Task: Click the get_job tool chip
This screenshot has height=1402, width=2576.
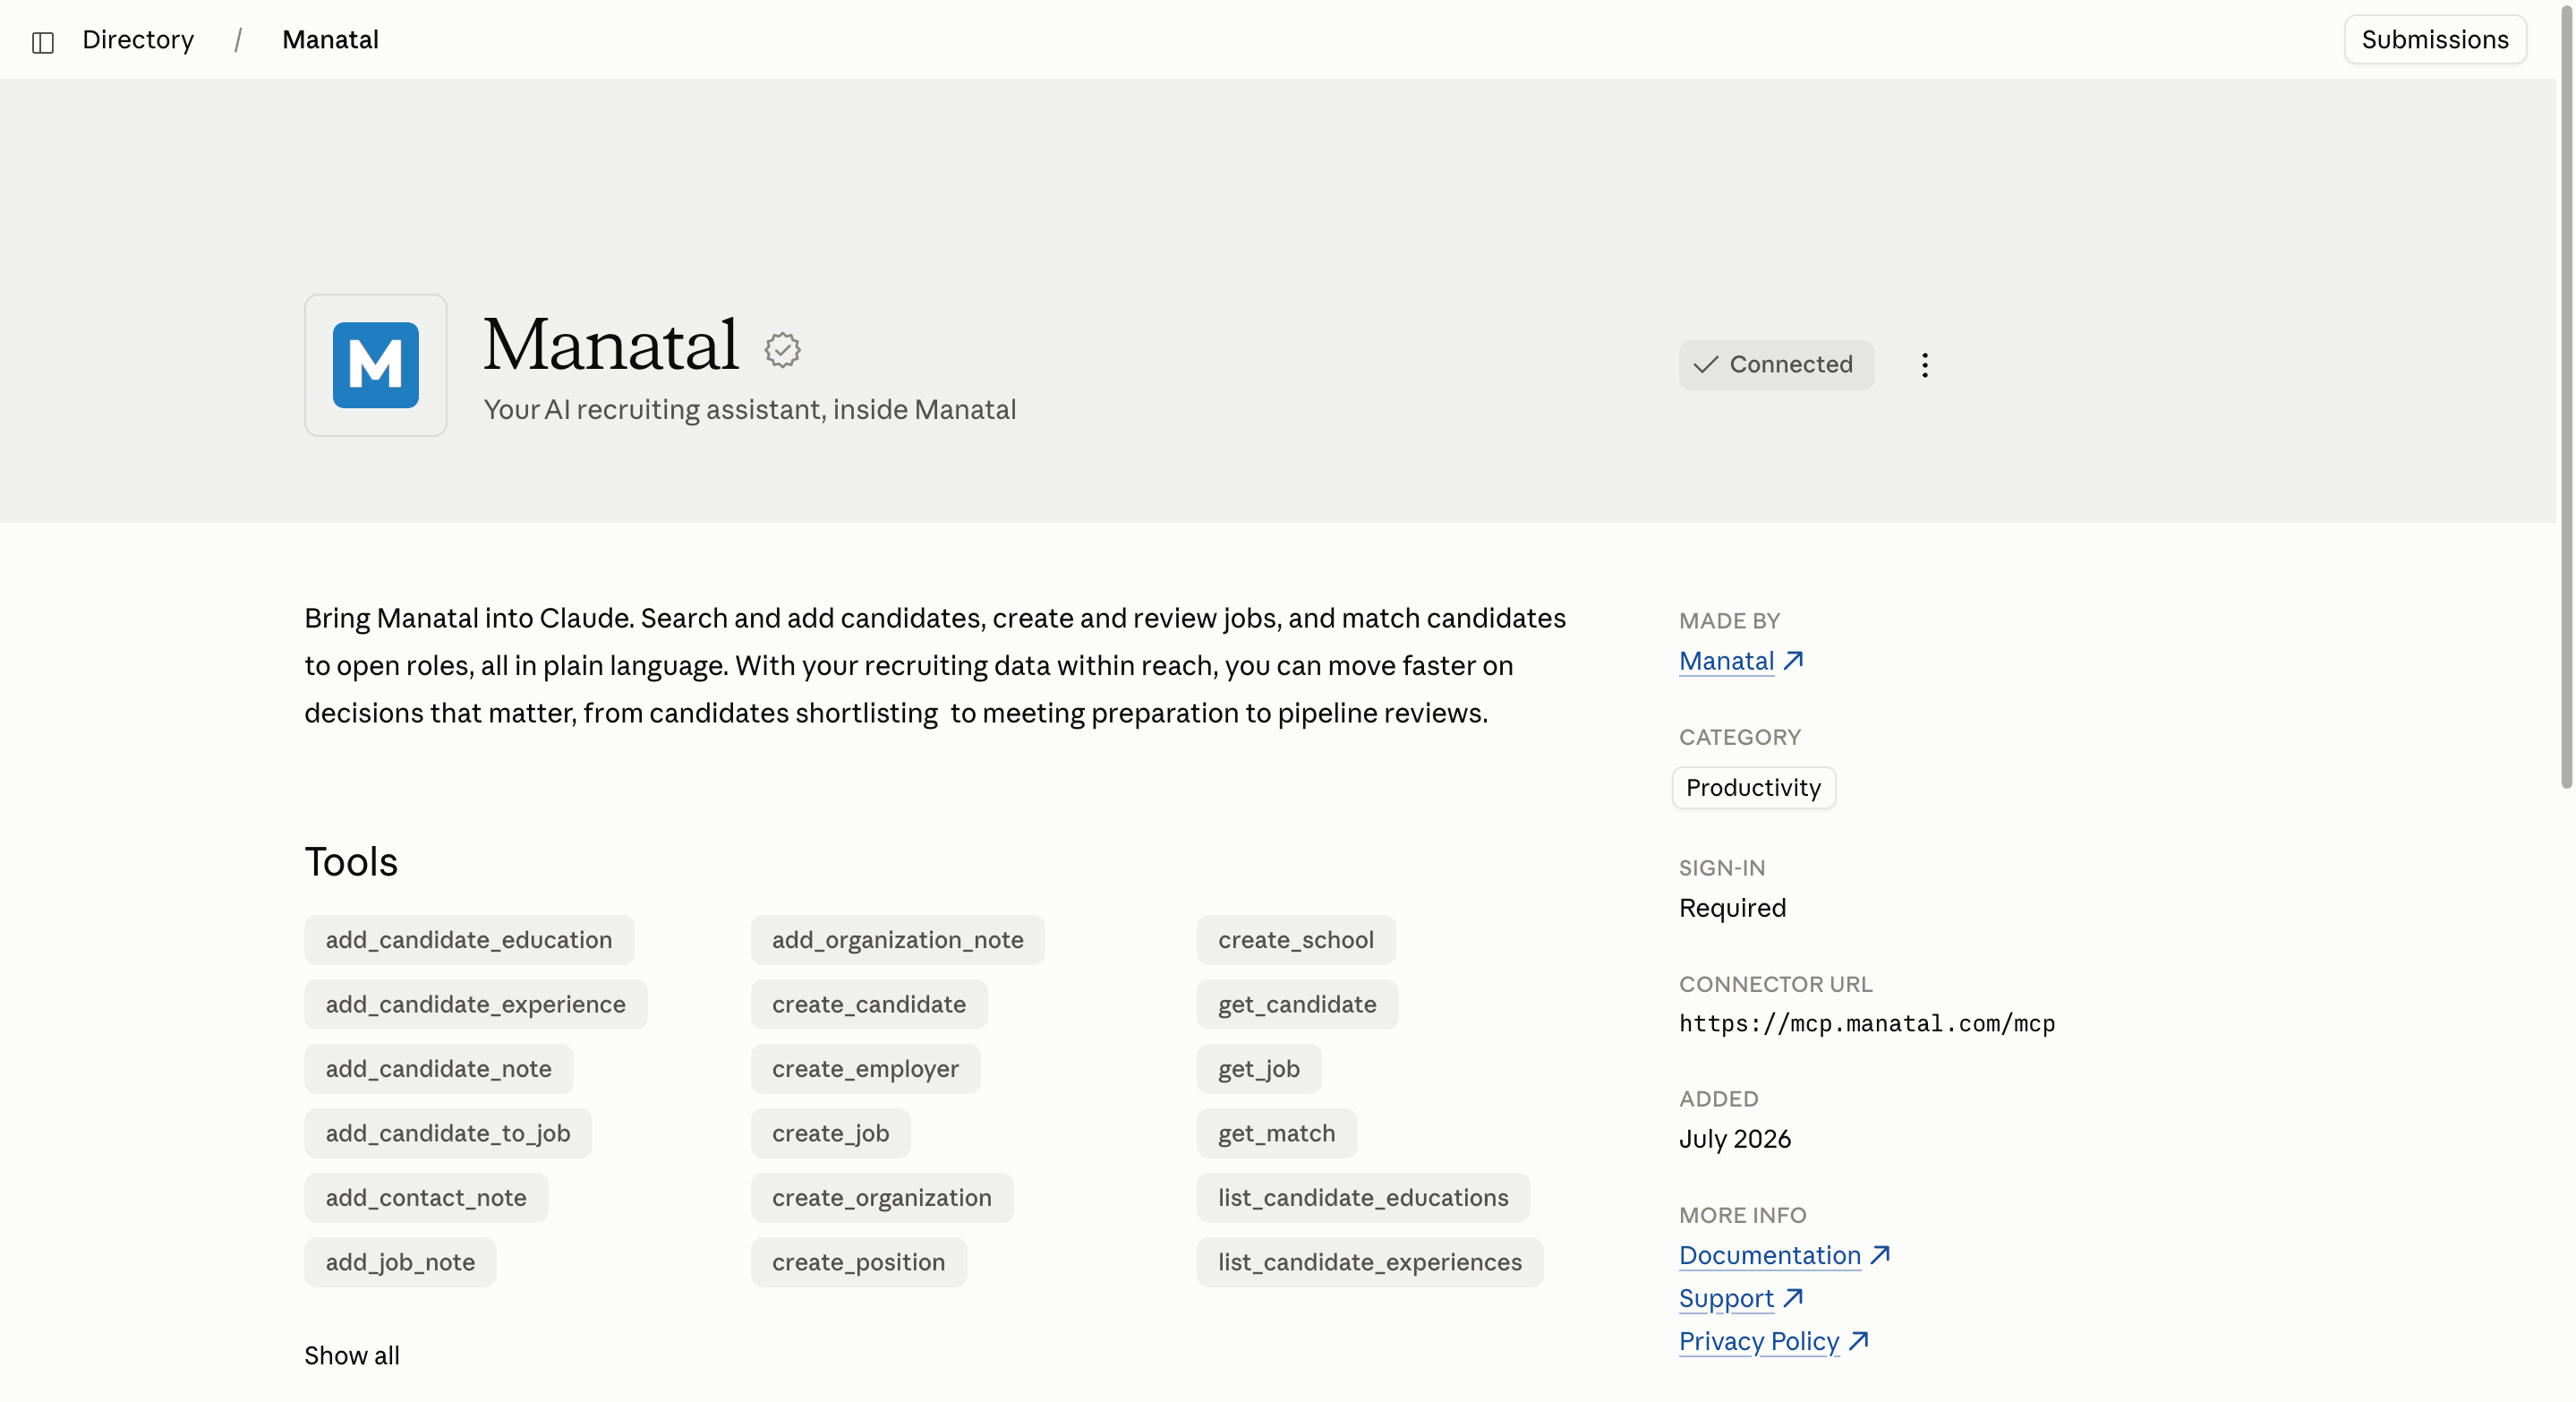Action: point(1259,1069)
